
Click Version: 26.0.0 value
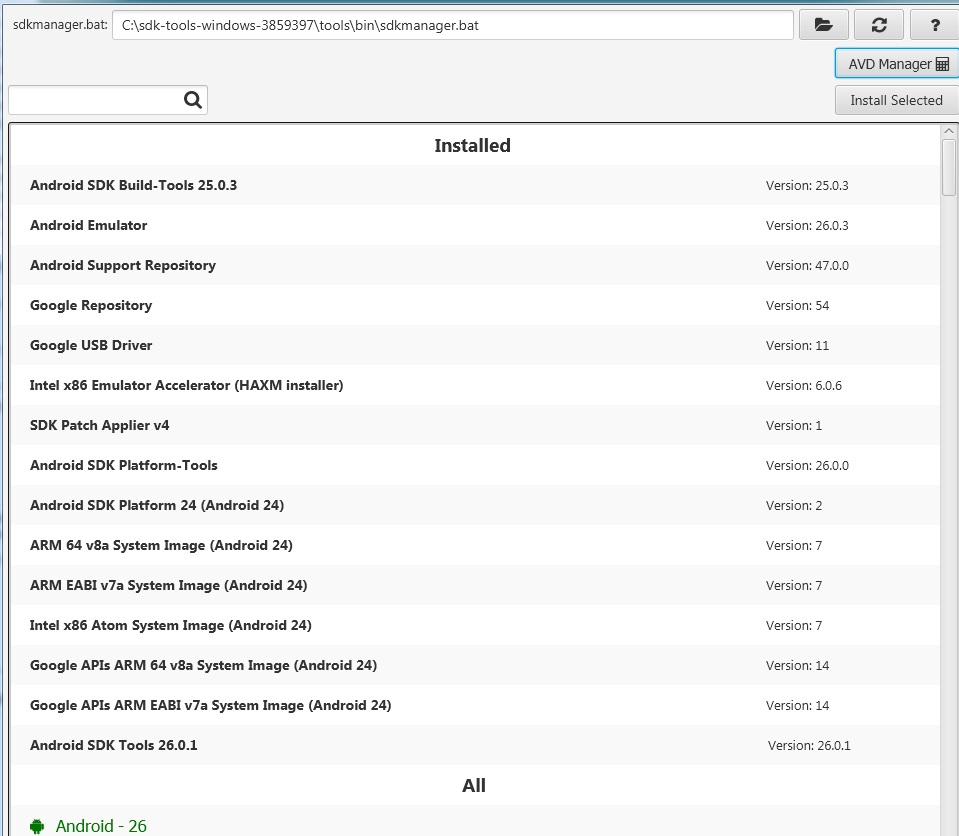tap(807, 465)
